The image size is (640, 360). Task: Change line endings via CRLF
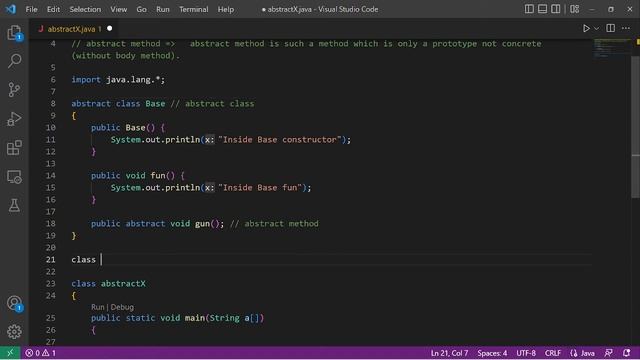click(553, 353)
